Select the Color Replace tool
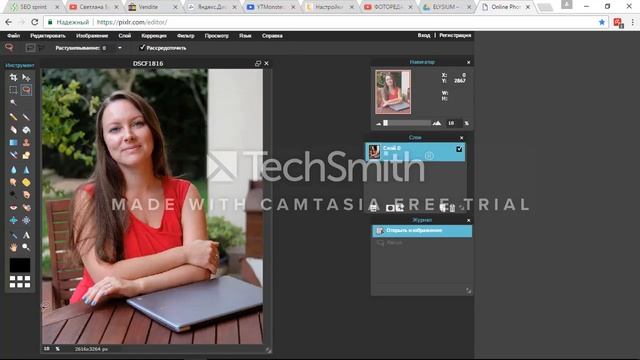Screen dimensions: 640x360 (x=13, y=155)
